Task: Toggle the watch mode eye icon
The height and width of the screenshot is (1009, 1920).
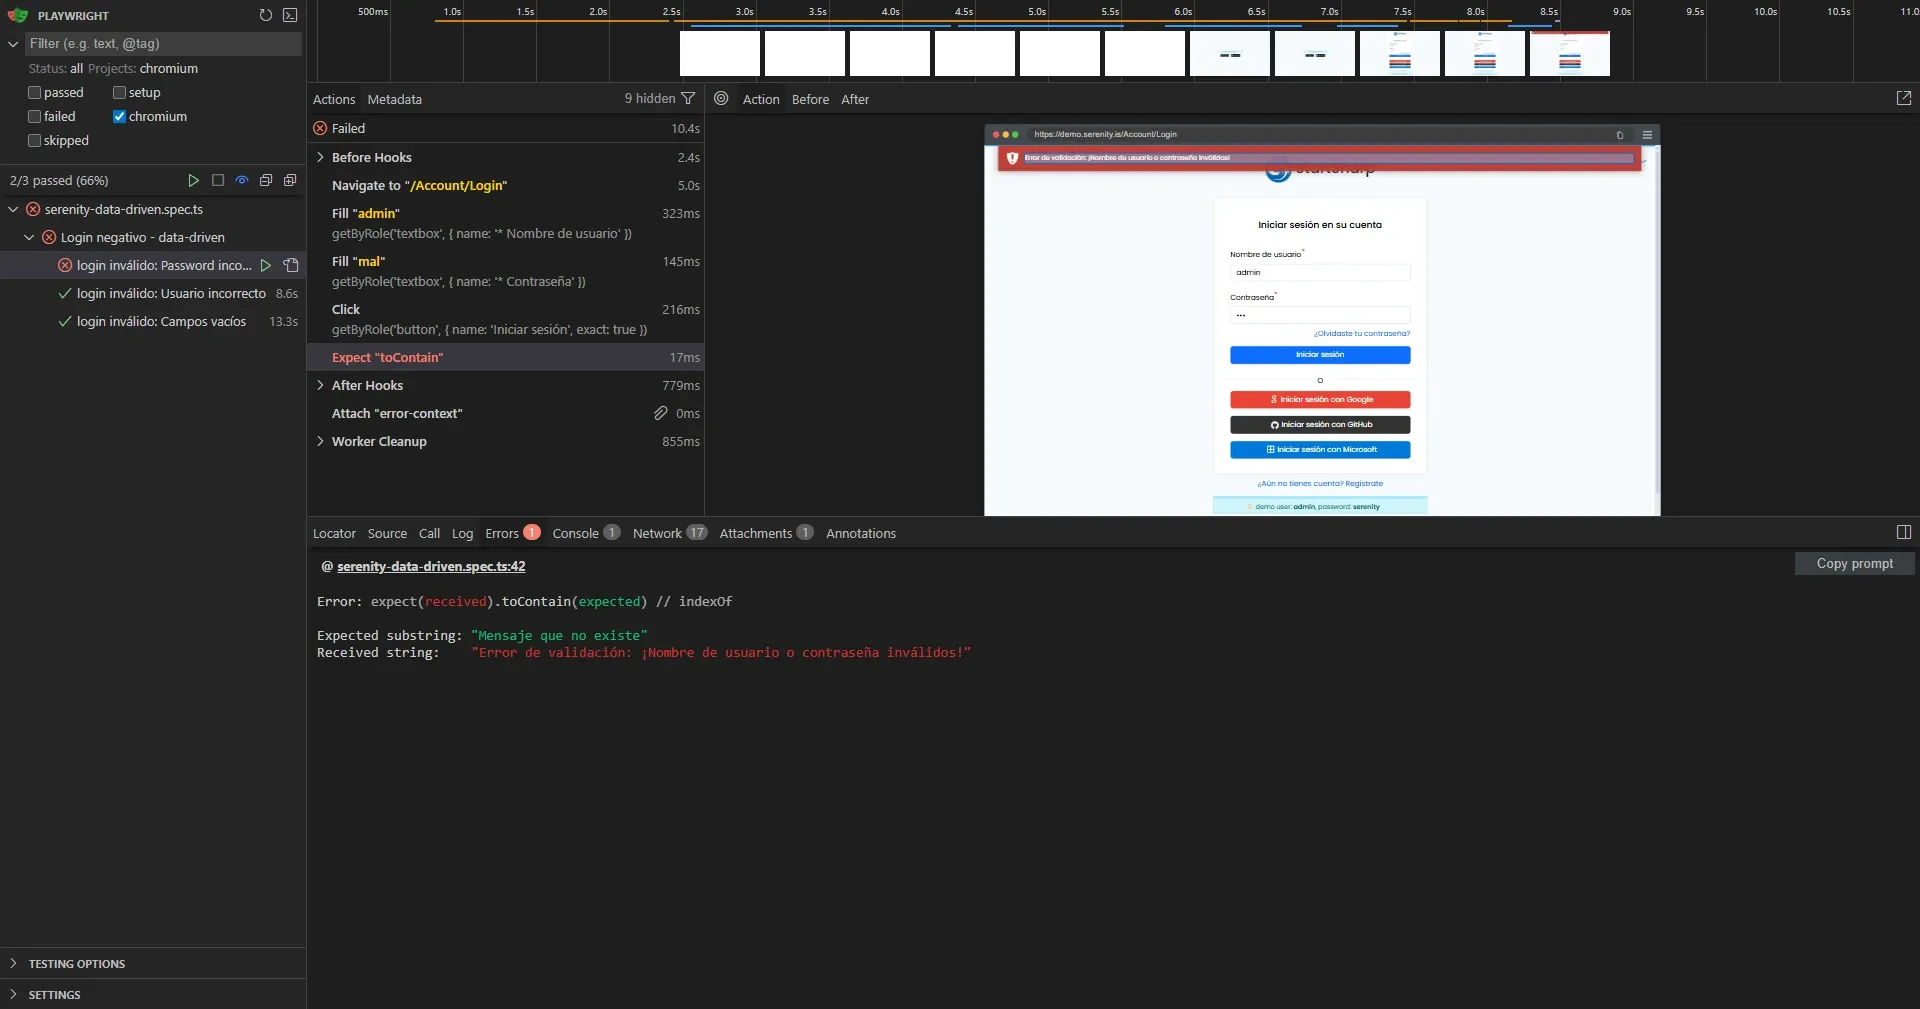Action: click(x=241, y=180)
